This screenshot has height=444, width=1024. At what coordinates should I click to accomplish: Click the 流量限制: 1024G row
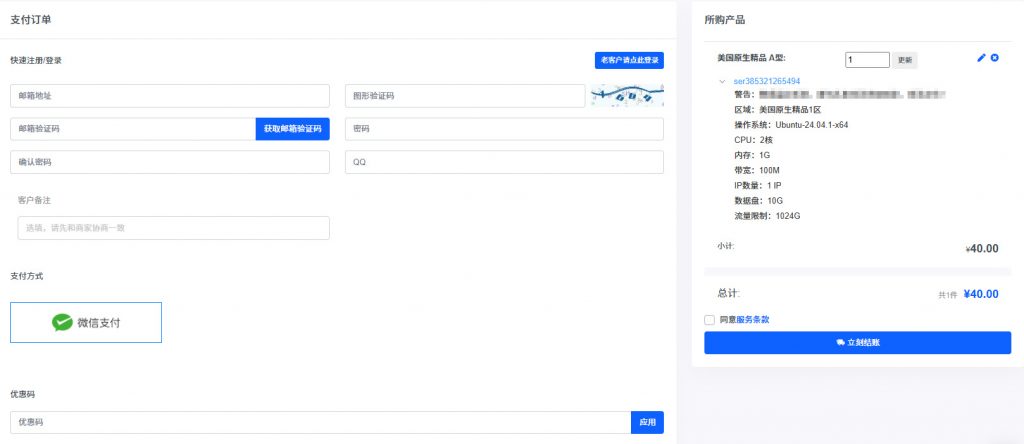coord(767,215)
